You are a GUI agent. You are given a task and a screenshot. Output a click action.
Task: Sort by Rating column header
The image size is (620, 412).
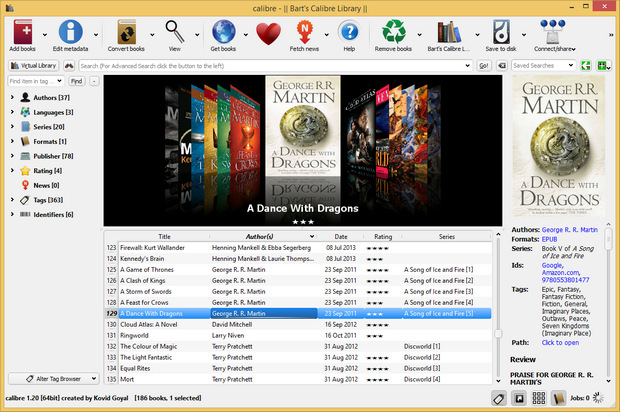383,236
